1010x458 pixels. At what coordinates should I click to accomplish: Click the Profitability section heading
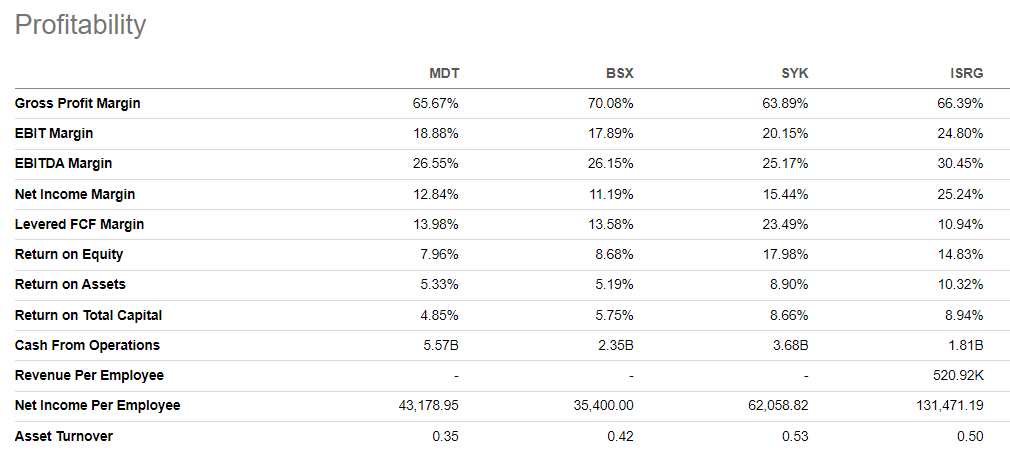pos(80,25)
